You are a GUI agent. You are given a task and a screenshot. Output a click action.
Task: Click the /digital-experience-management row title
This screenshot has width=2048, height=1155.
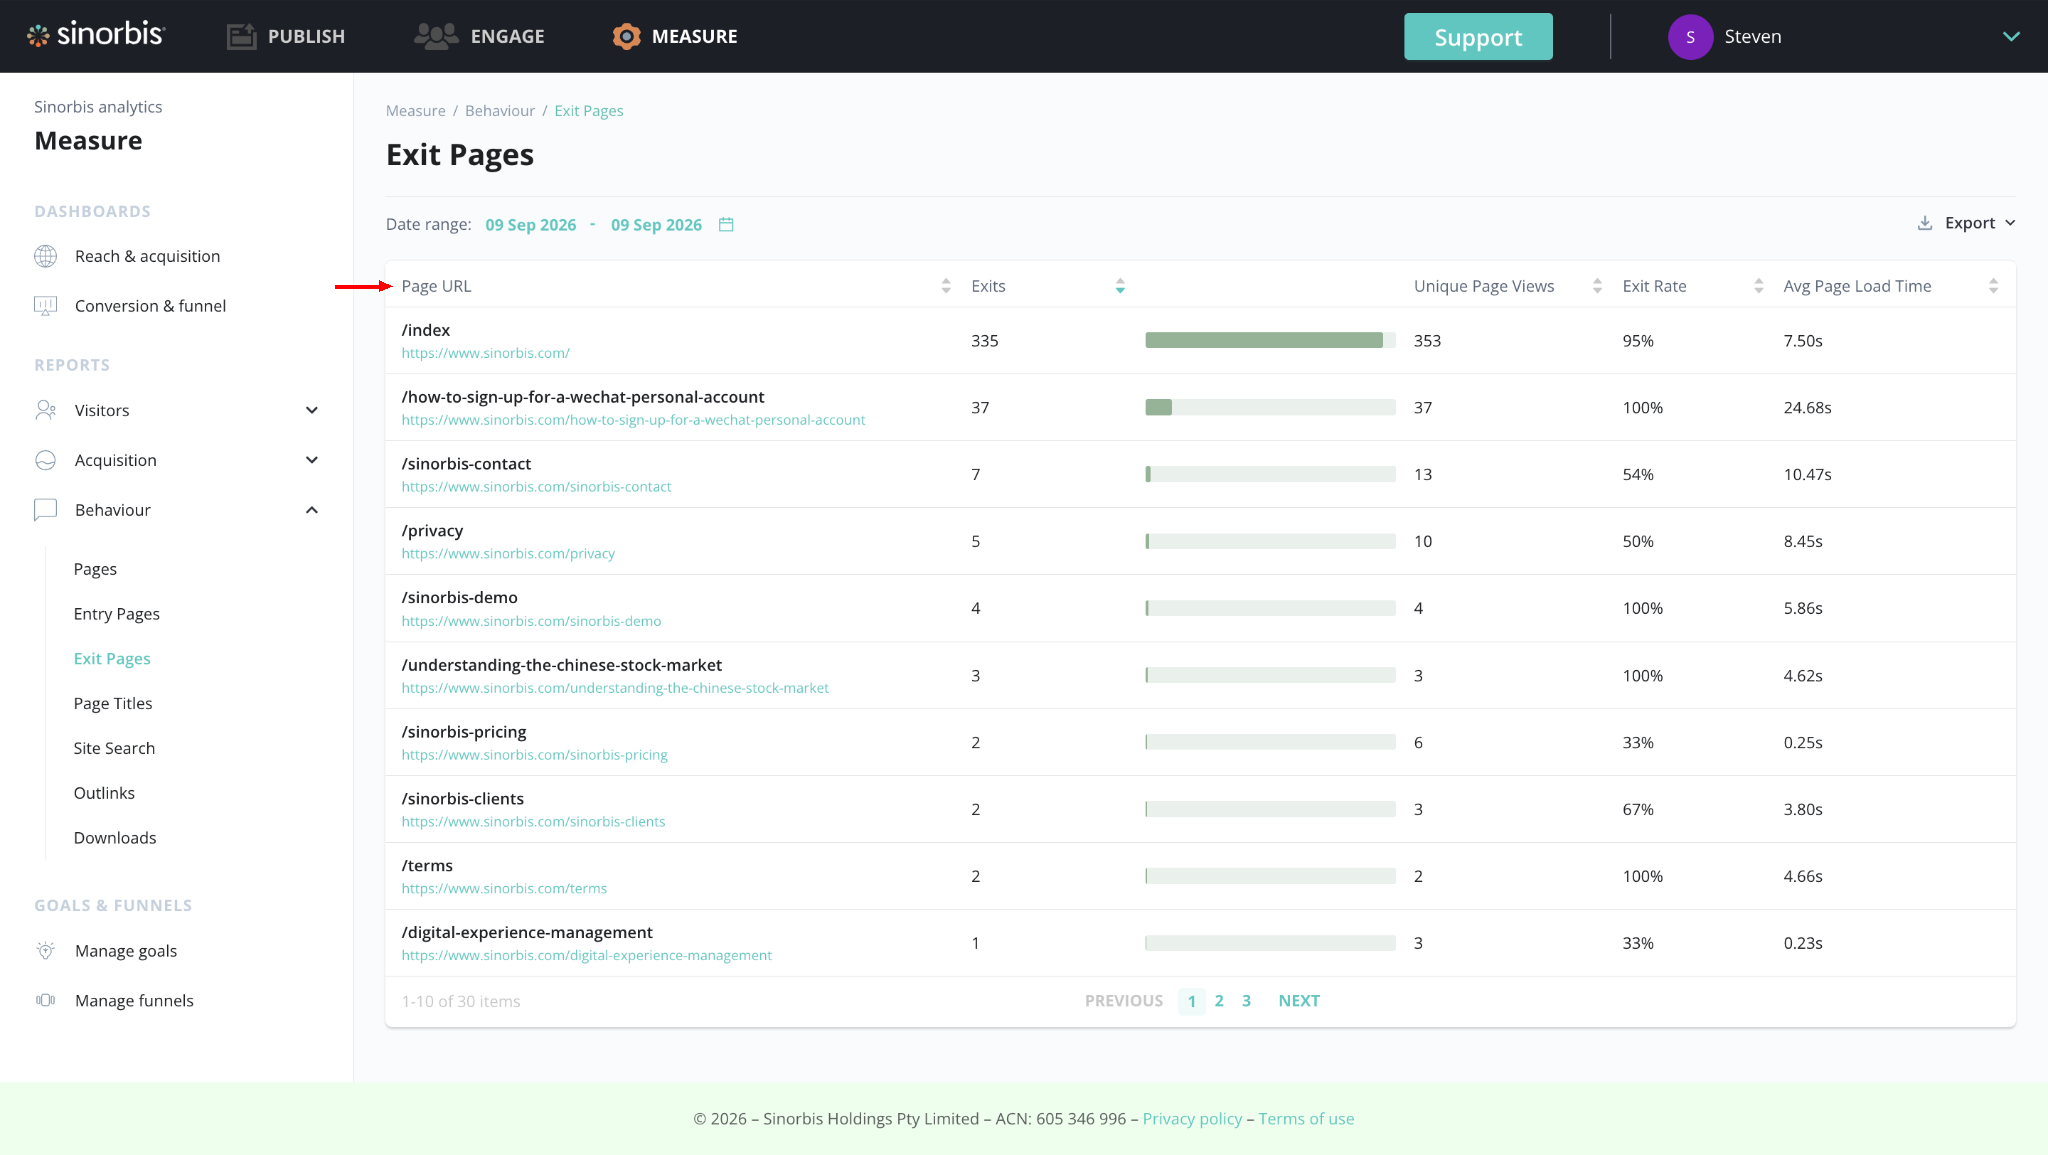pyautogui.click(x=527, y=932)
